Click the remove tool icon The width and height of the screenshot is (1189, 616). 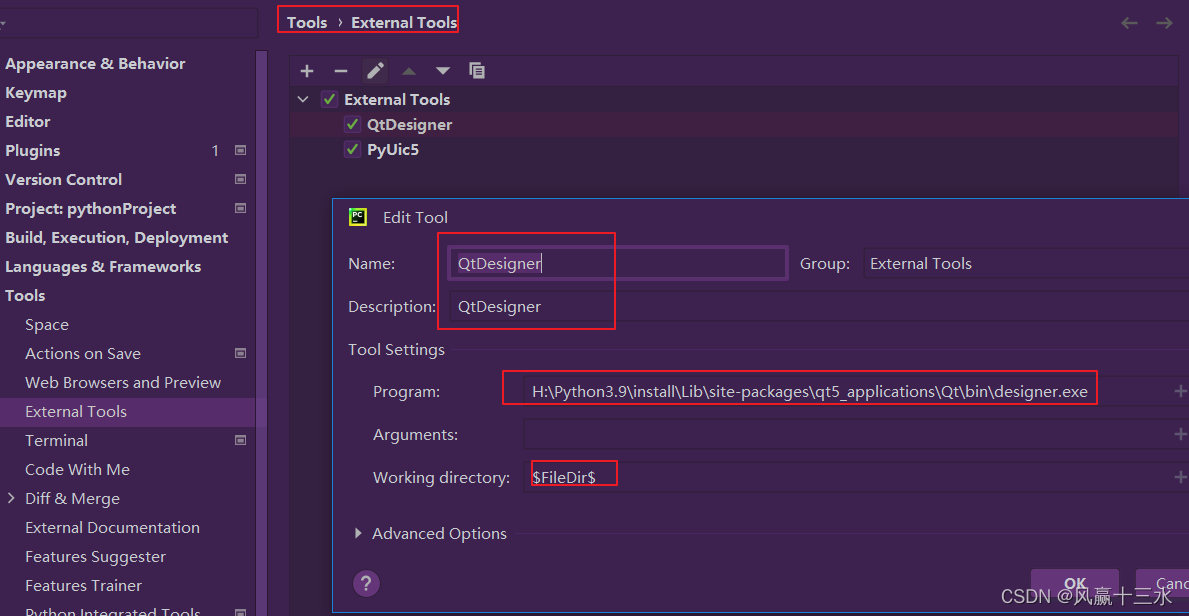tap(340, 70)
